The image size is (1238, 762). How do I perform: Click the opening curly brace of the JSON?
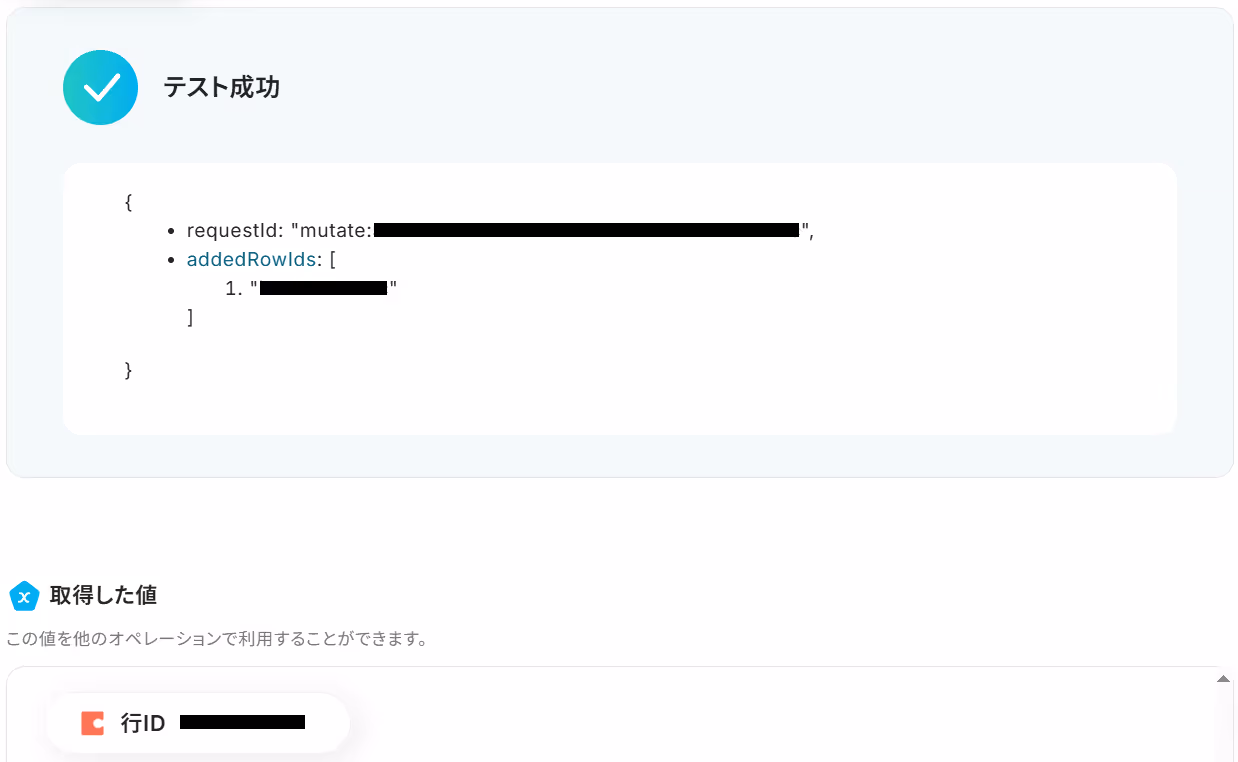(128, 202)
